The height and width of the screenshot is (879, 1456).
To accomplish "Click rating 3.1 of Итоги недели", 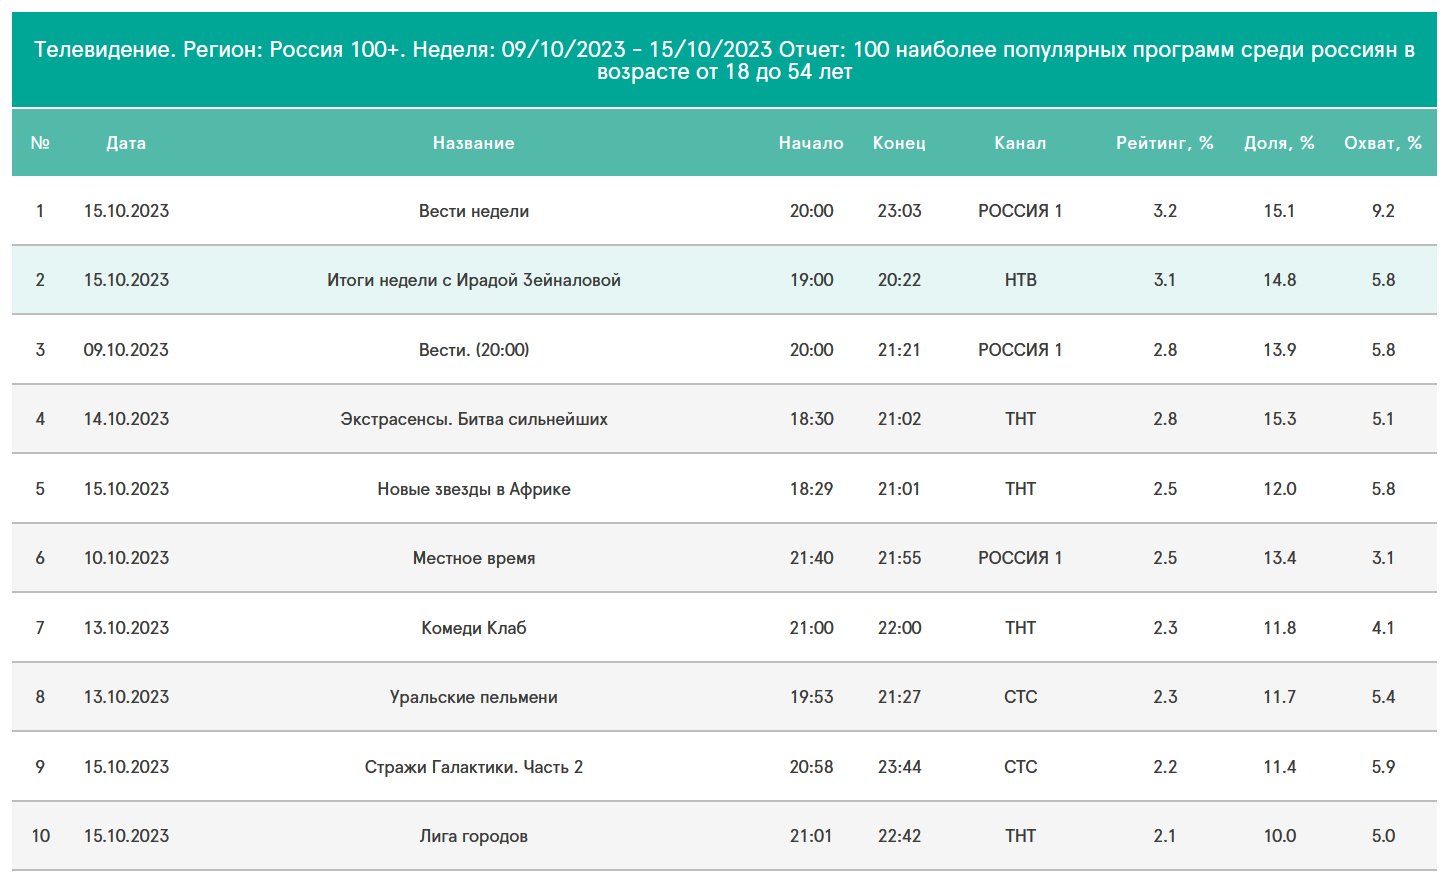I will click(1165, 280).
